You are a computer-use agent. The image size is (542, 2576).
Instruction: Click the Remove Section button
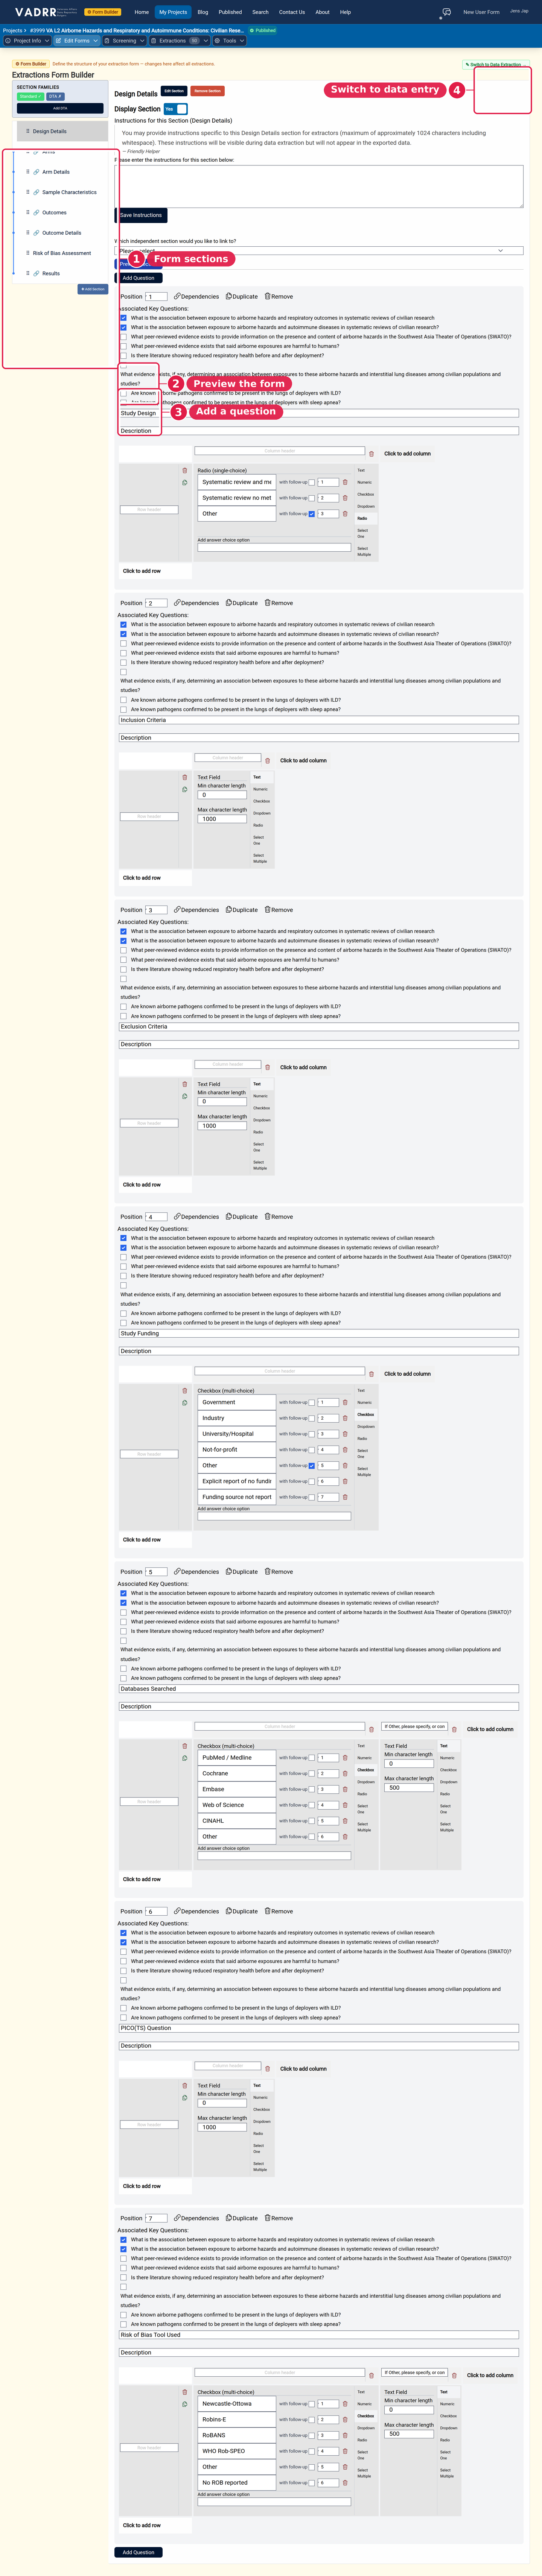[x=208, y=91]
